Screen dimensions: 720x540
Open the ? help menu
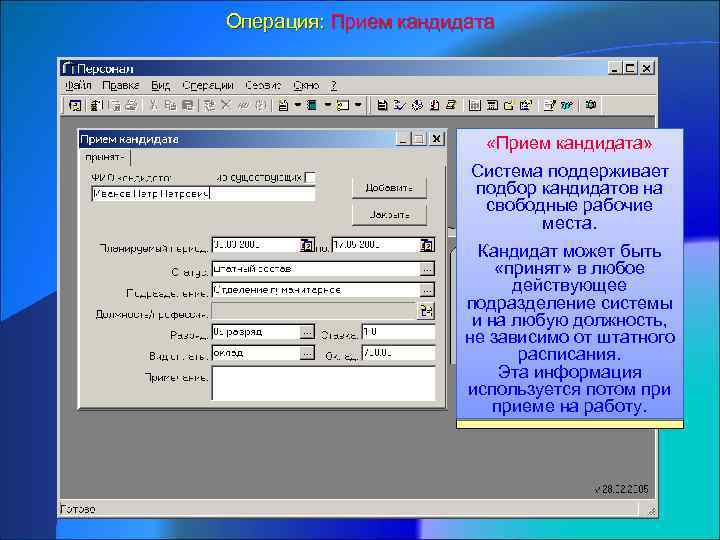(x=334, y=85)
